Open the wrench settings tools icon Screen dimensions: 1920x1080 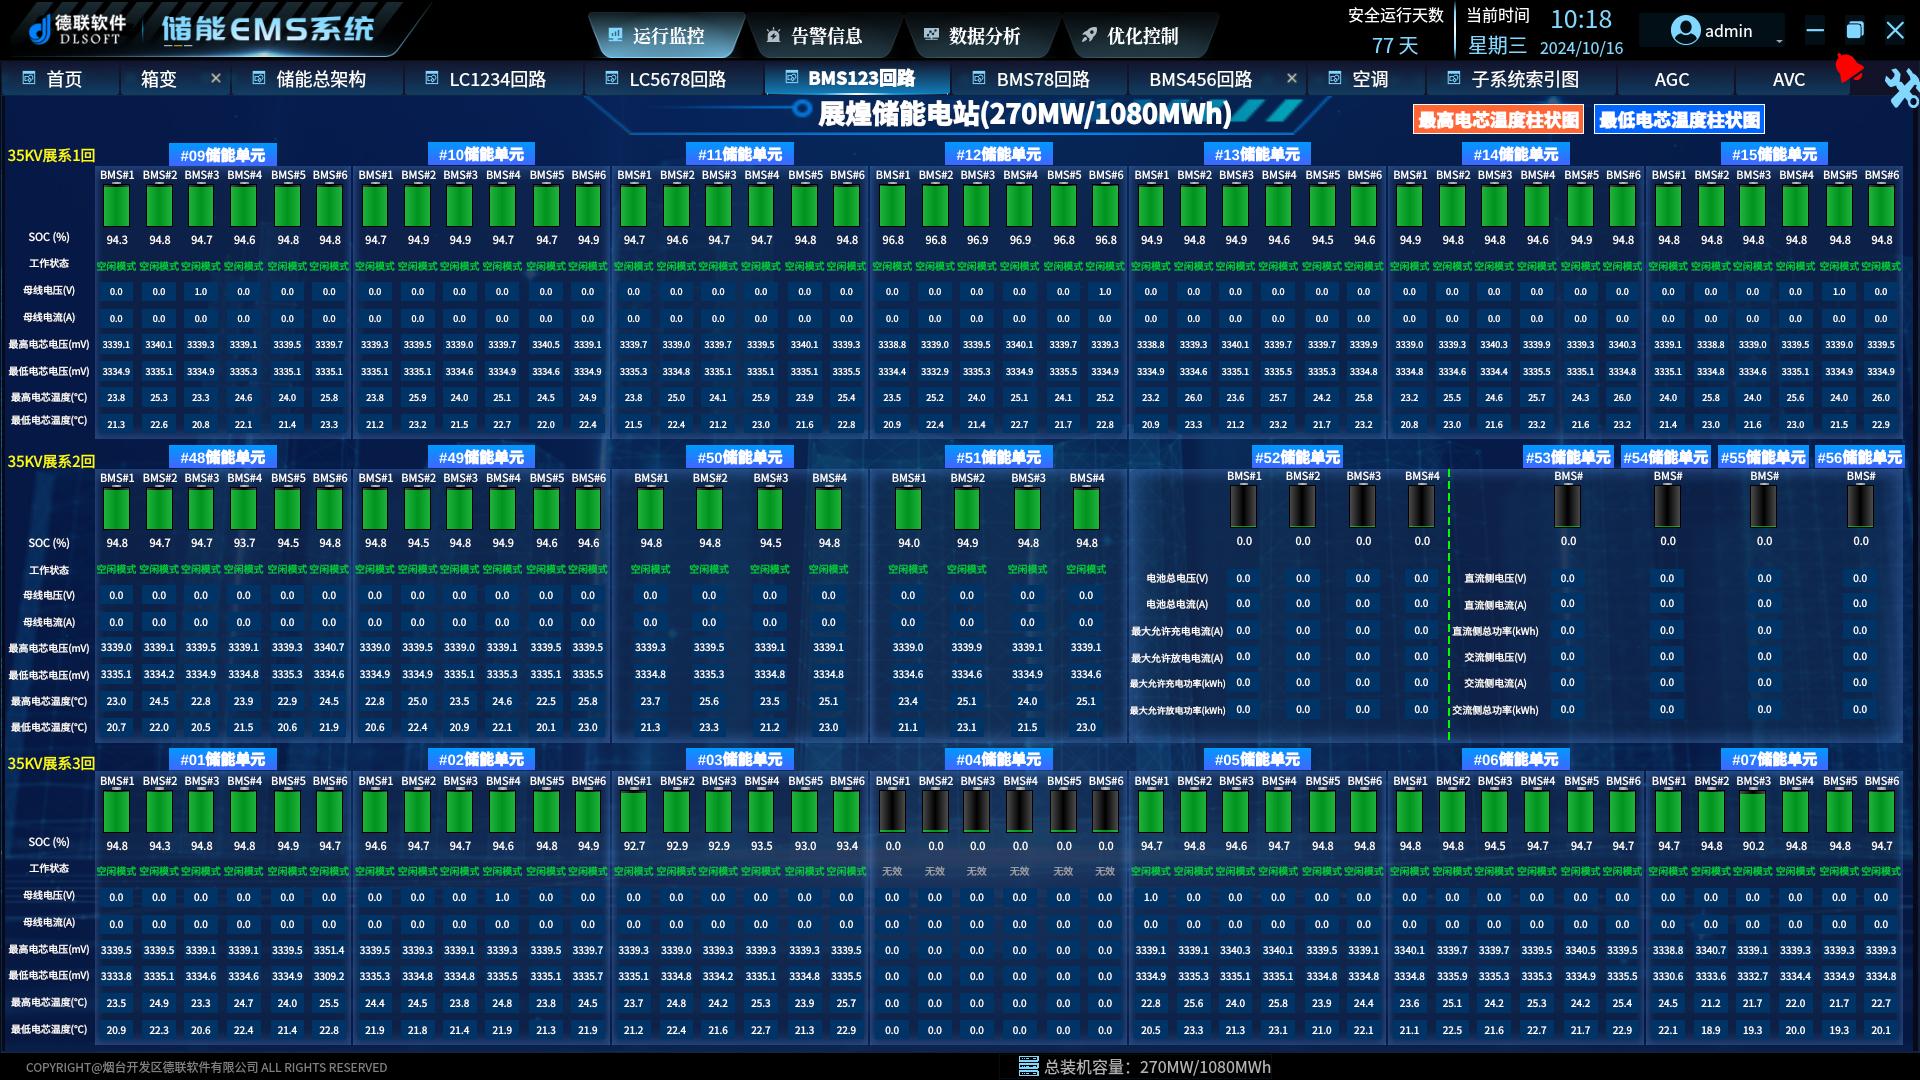[x=1900, y=89]
